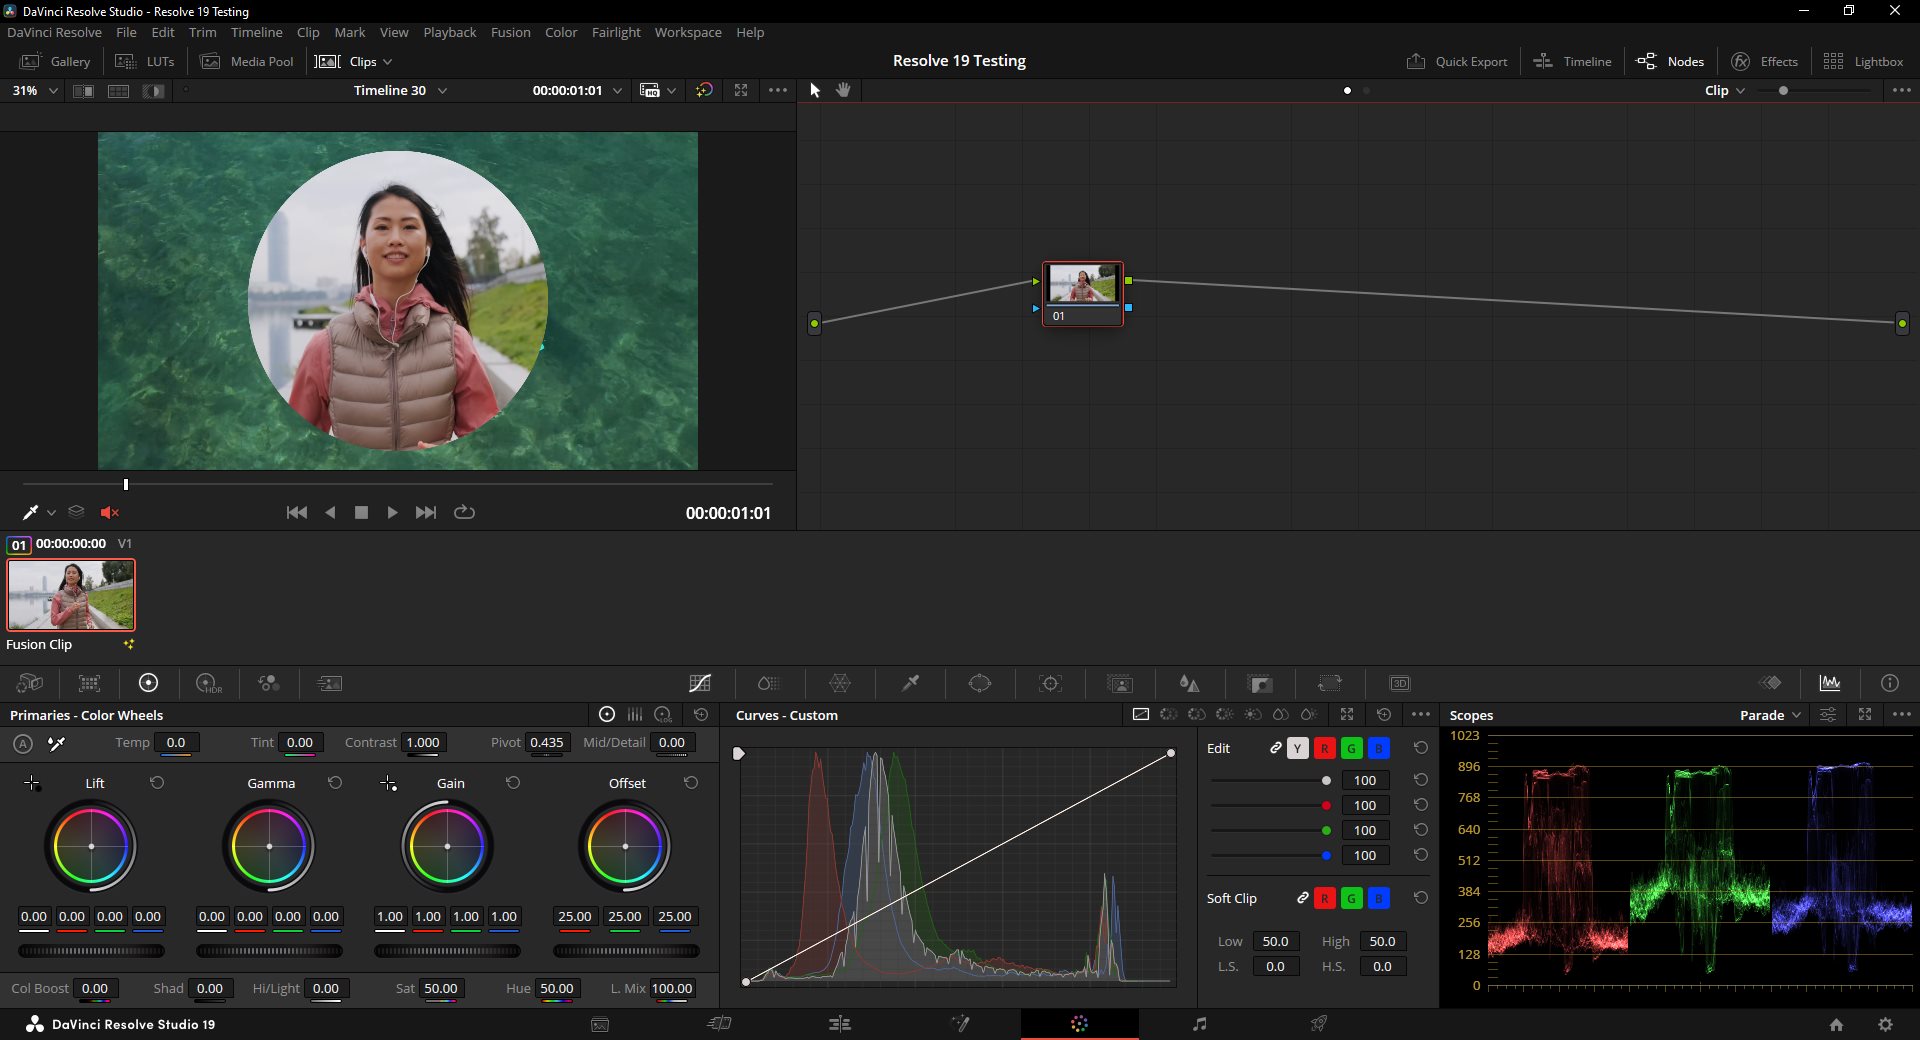This screenshot has height=1040, width=1920.
Task: Toggle curve channel ganging link in Edit
Action: pos(1276,748)
